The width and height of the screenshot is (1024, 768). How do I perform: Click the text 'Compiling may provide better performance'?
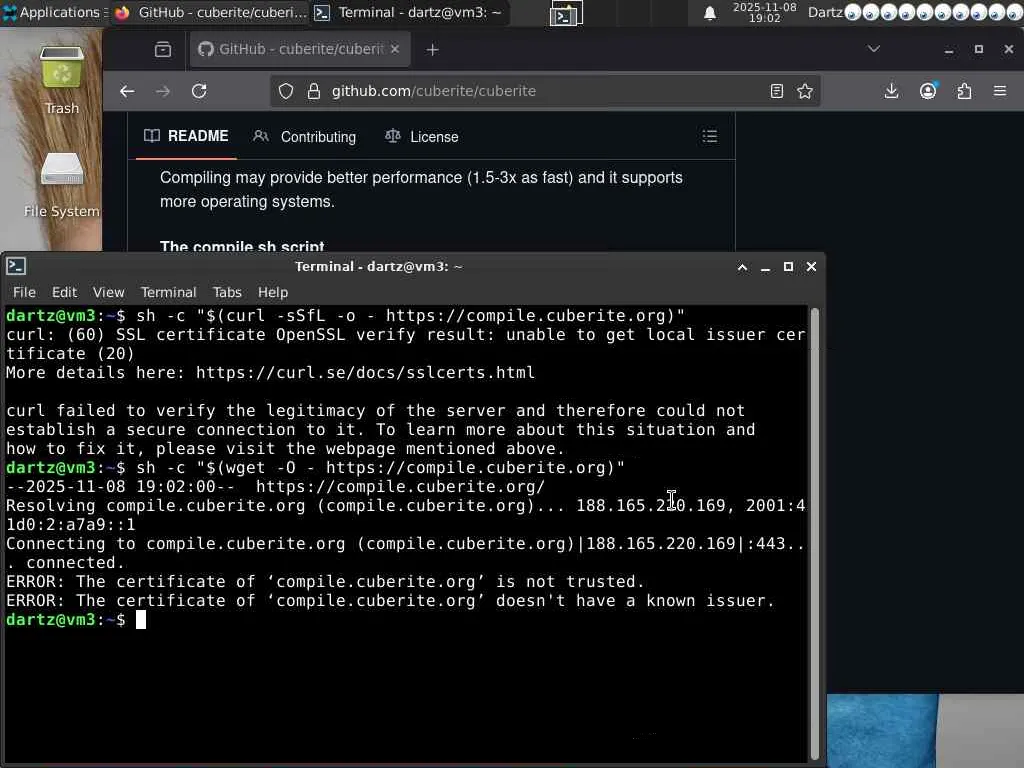click(x=312, y=178)
